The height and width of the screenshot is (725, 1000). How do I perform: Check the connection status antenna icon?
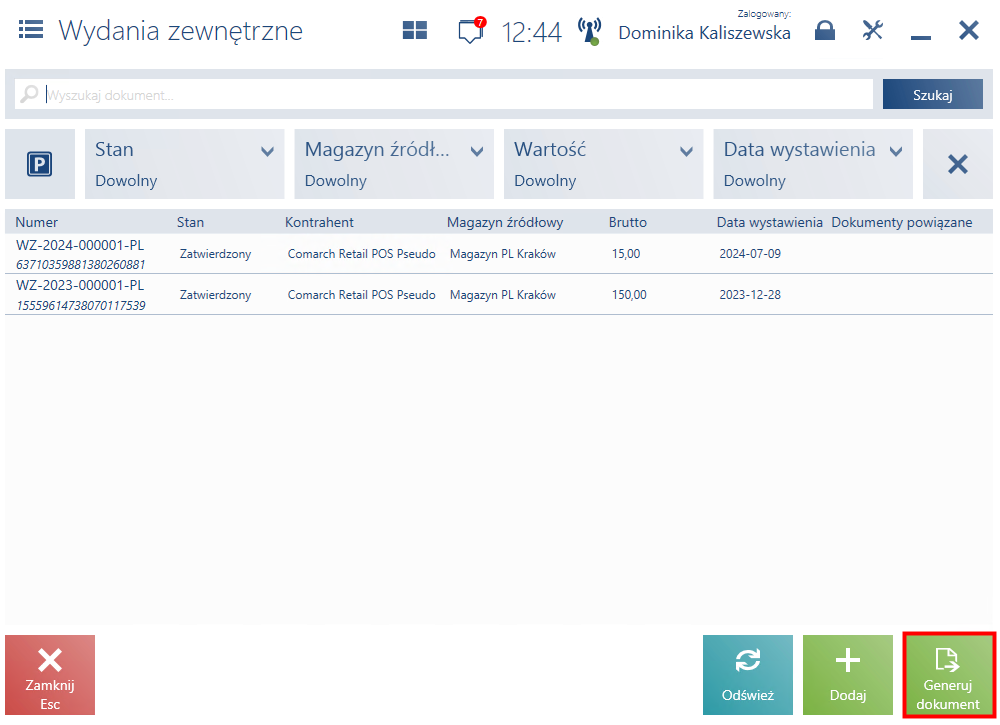click(589, 31)
